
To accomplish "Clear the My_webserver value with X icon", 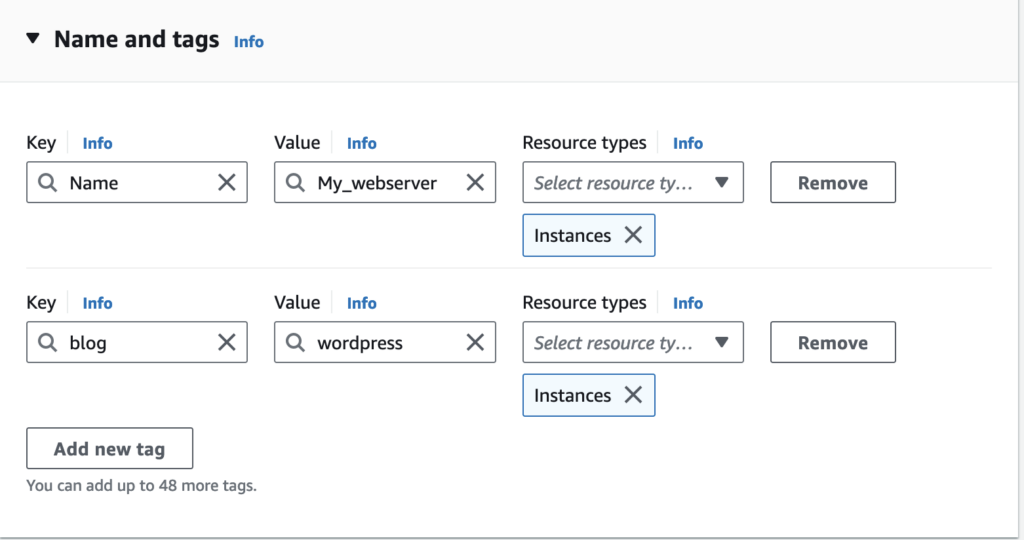I will [475, 182].
